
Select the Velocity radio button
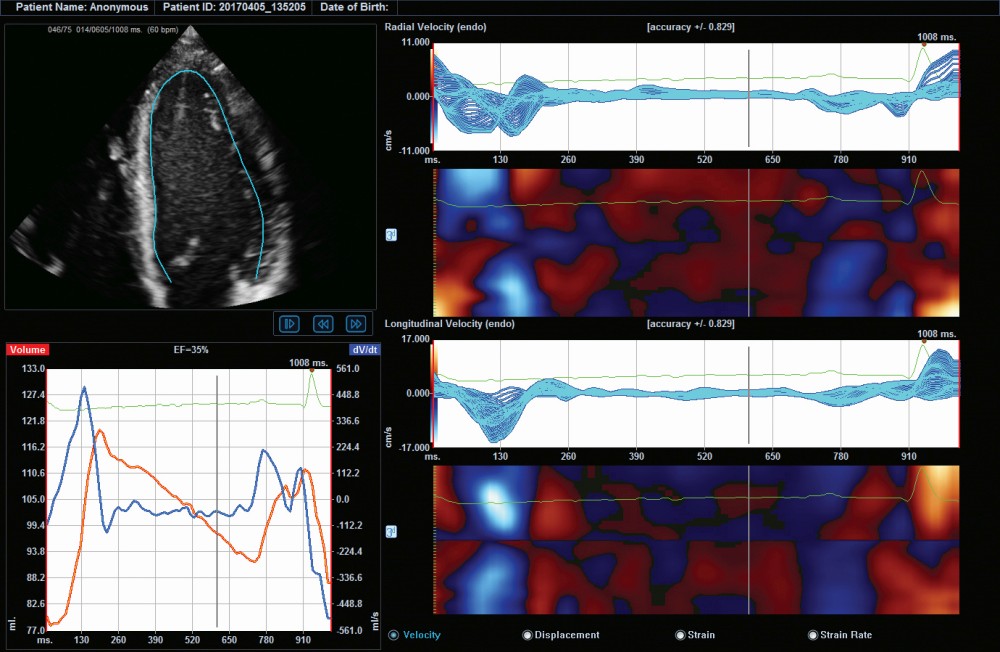pyautogui.click(x=393, y=635)
